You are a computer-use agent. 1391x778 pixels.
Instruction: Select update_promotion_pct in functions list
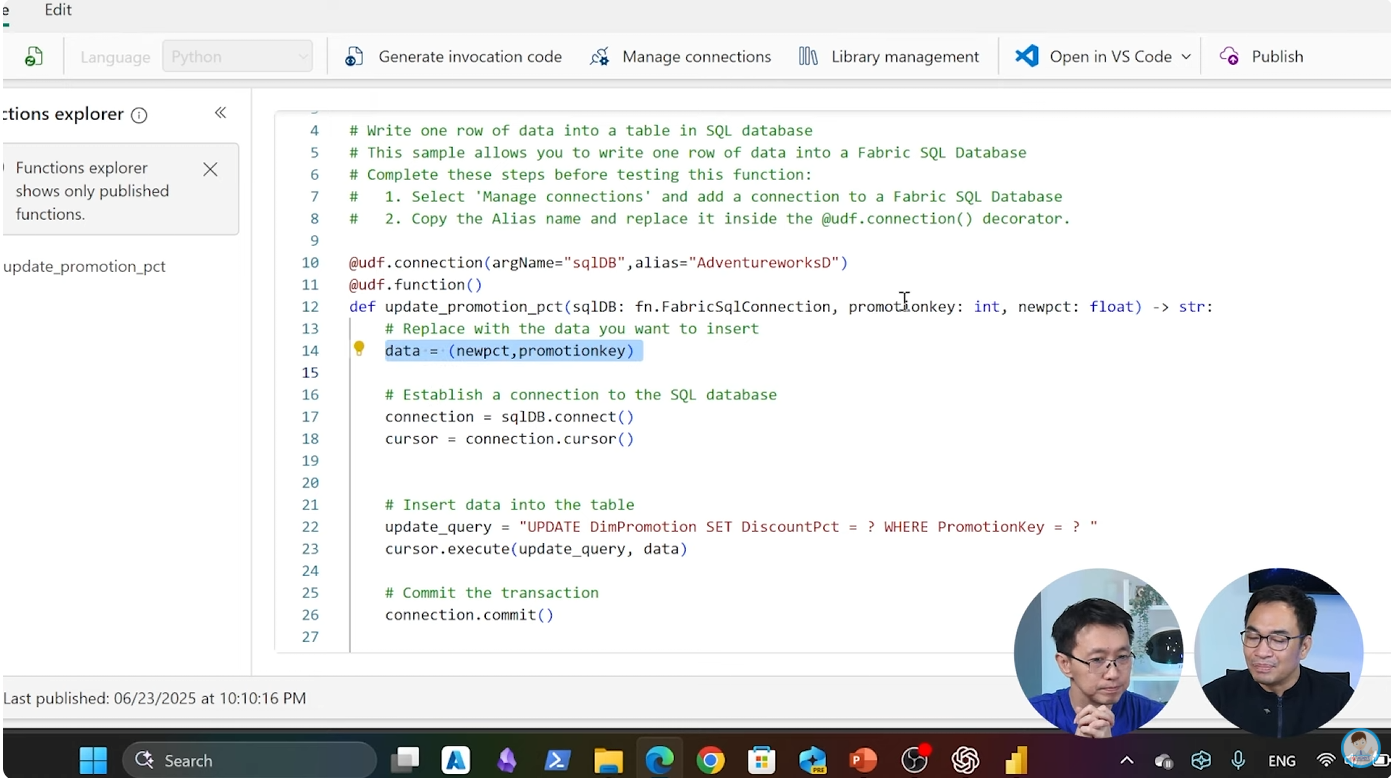(85, 266)
